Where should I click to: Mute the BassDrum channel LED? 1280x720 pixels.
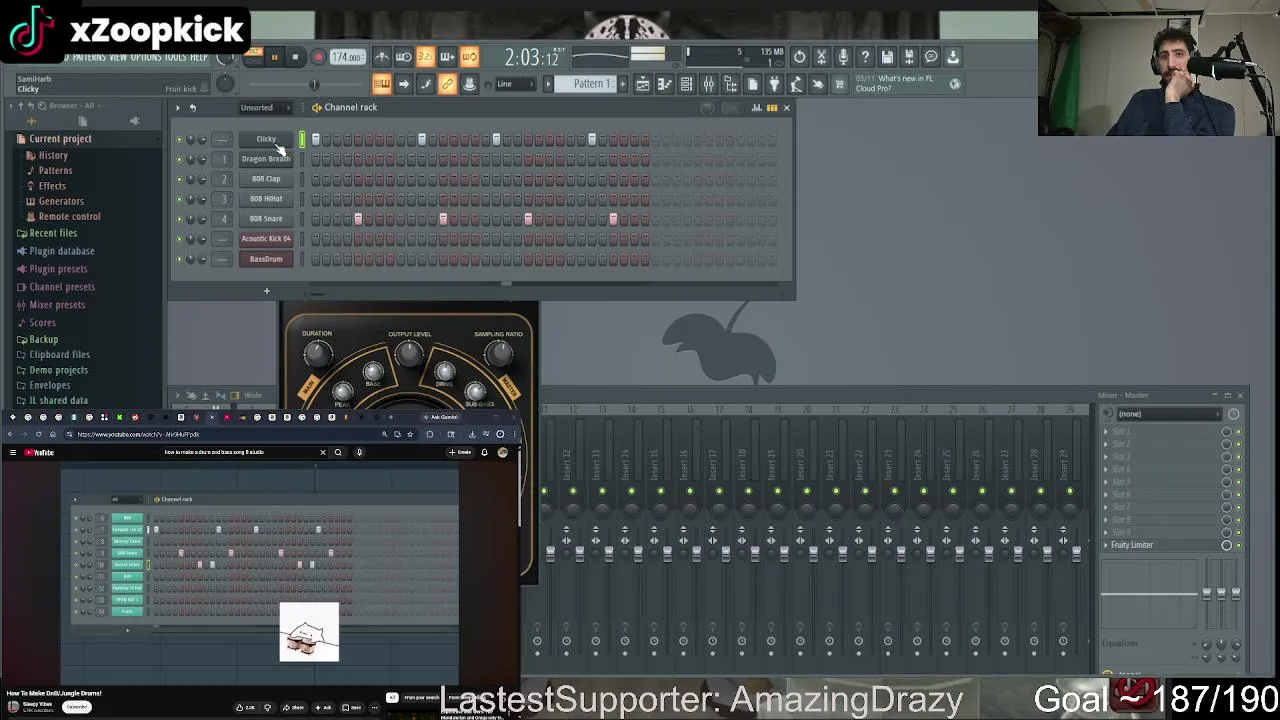tap(179, 259)
